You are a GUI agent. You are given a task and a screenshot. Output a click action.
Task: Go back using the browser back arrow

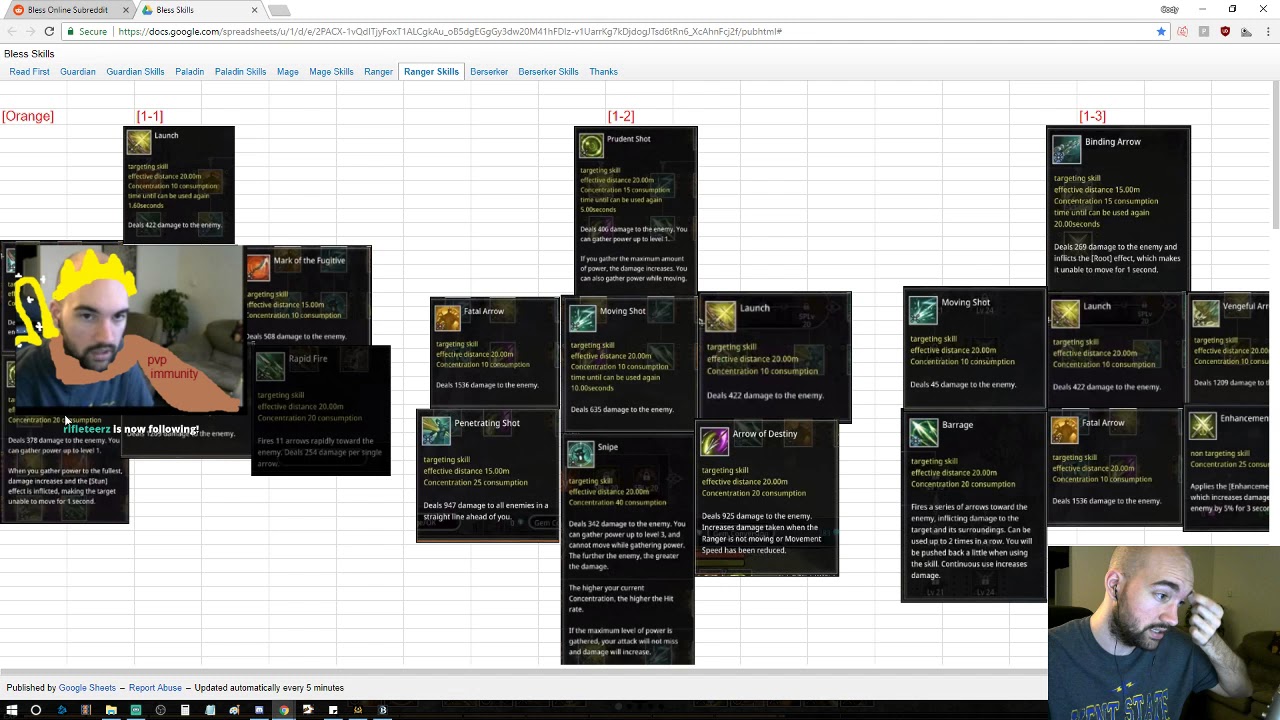[10, 31]
